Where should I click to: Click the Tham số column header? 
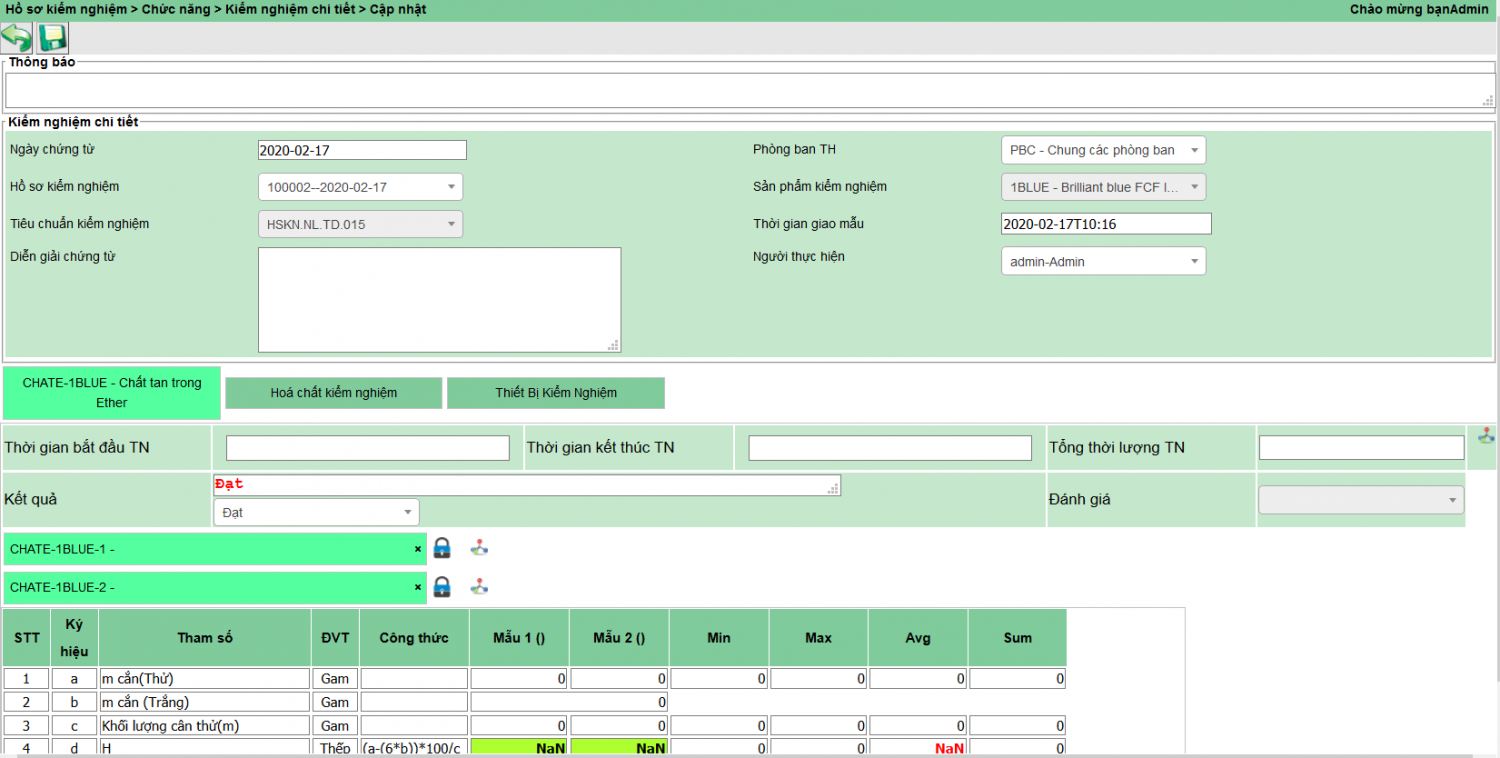(x=205, y=638)
